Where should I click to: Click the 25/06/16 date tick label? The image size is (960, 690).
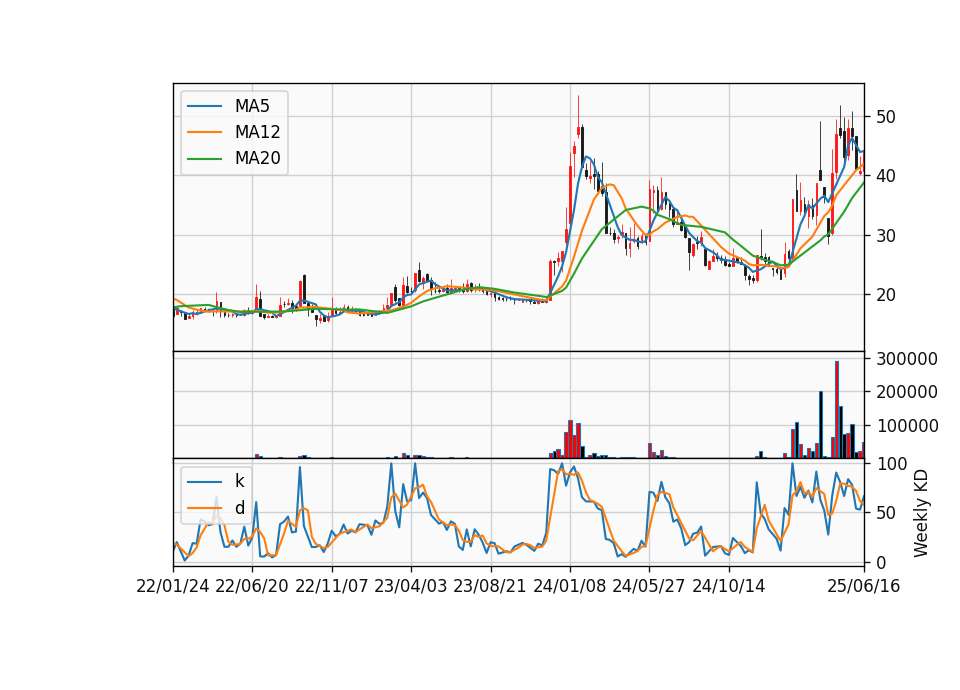(864, 586)
